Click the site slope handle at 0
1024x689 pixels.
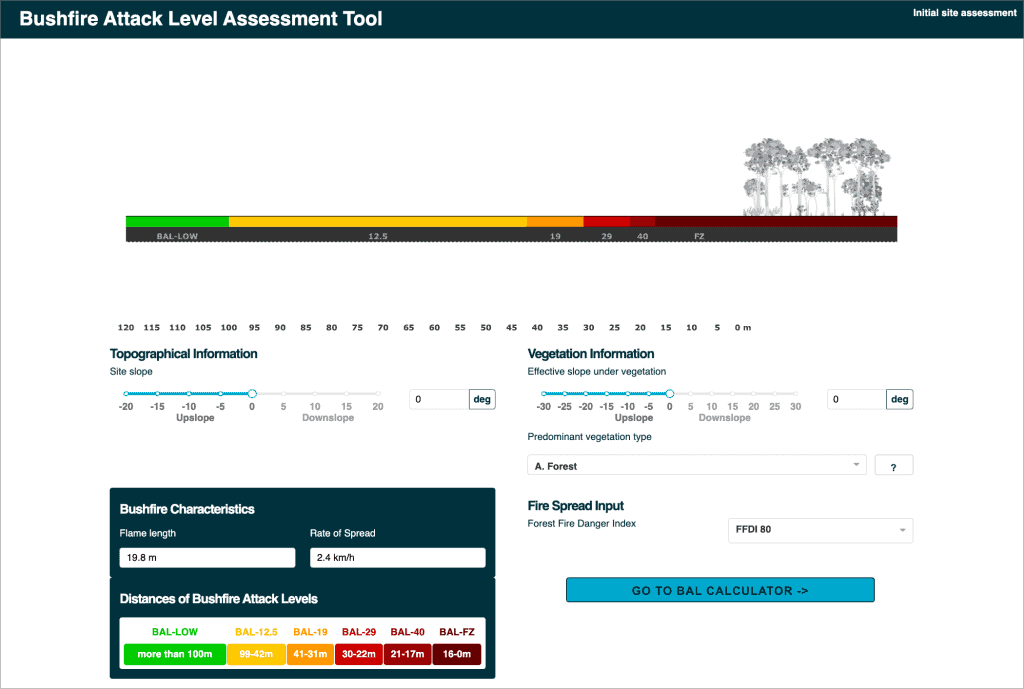click(x=252, y=394)
